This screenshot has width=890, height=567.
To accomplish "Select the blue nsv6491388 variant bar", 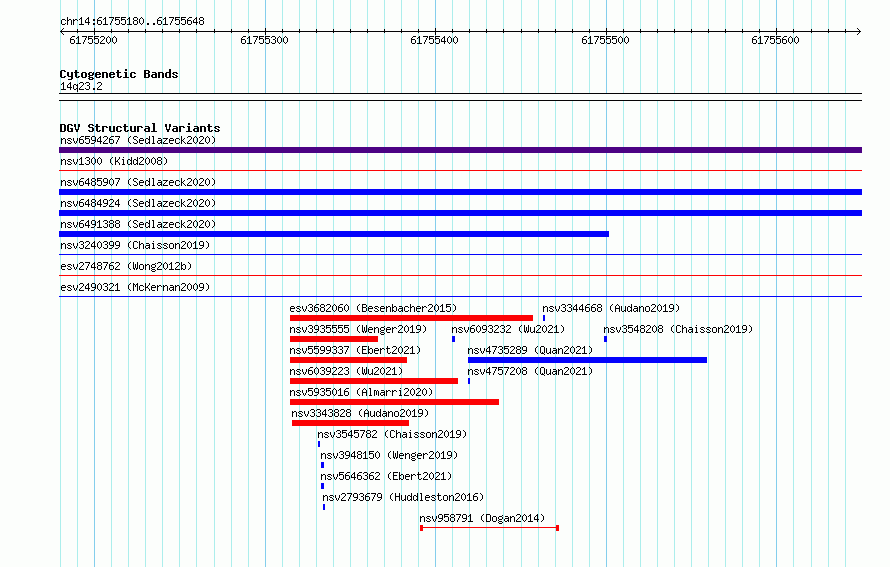I will (x=334, y=234).
